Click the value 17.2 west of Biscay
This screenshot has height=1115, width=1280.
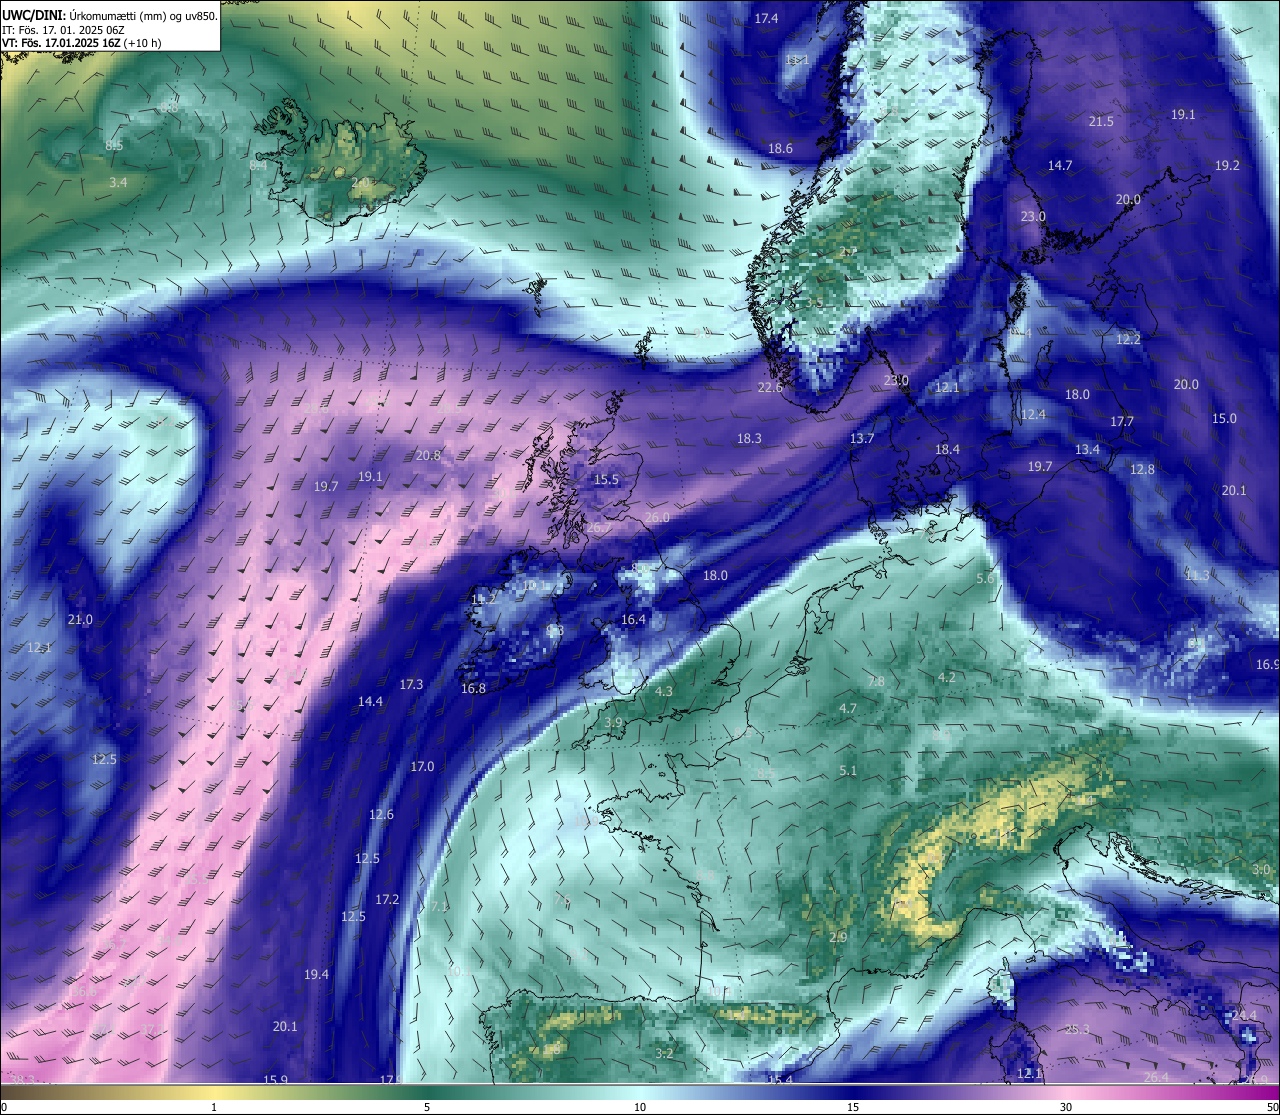pyautogui.click(x=387, y=899)
